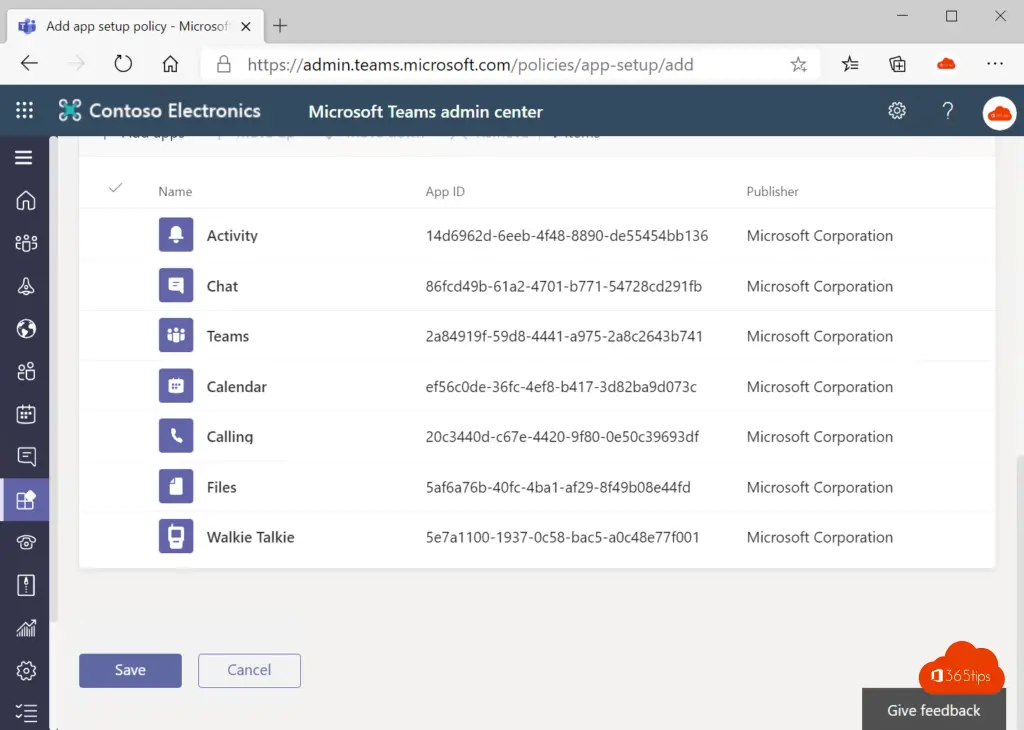The image size is (1024, 730).
Task: Click the Contoso Electronics logo link
Action: [159, 111]
